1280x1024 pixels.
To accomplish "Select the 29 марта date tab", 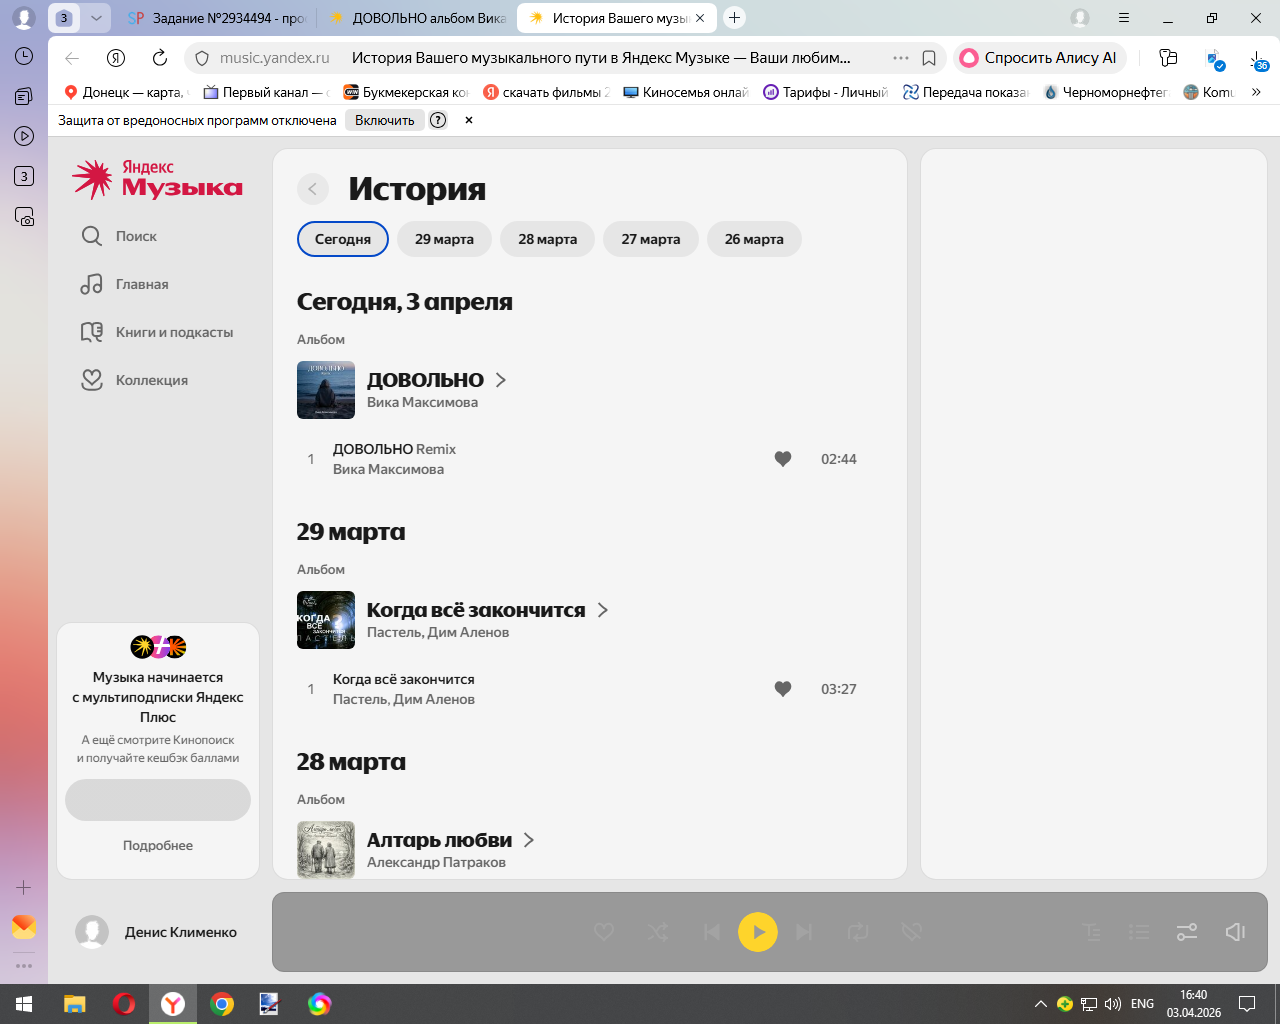I will click(x=444, y=239).
